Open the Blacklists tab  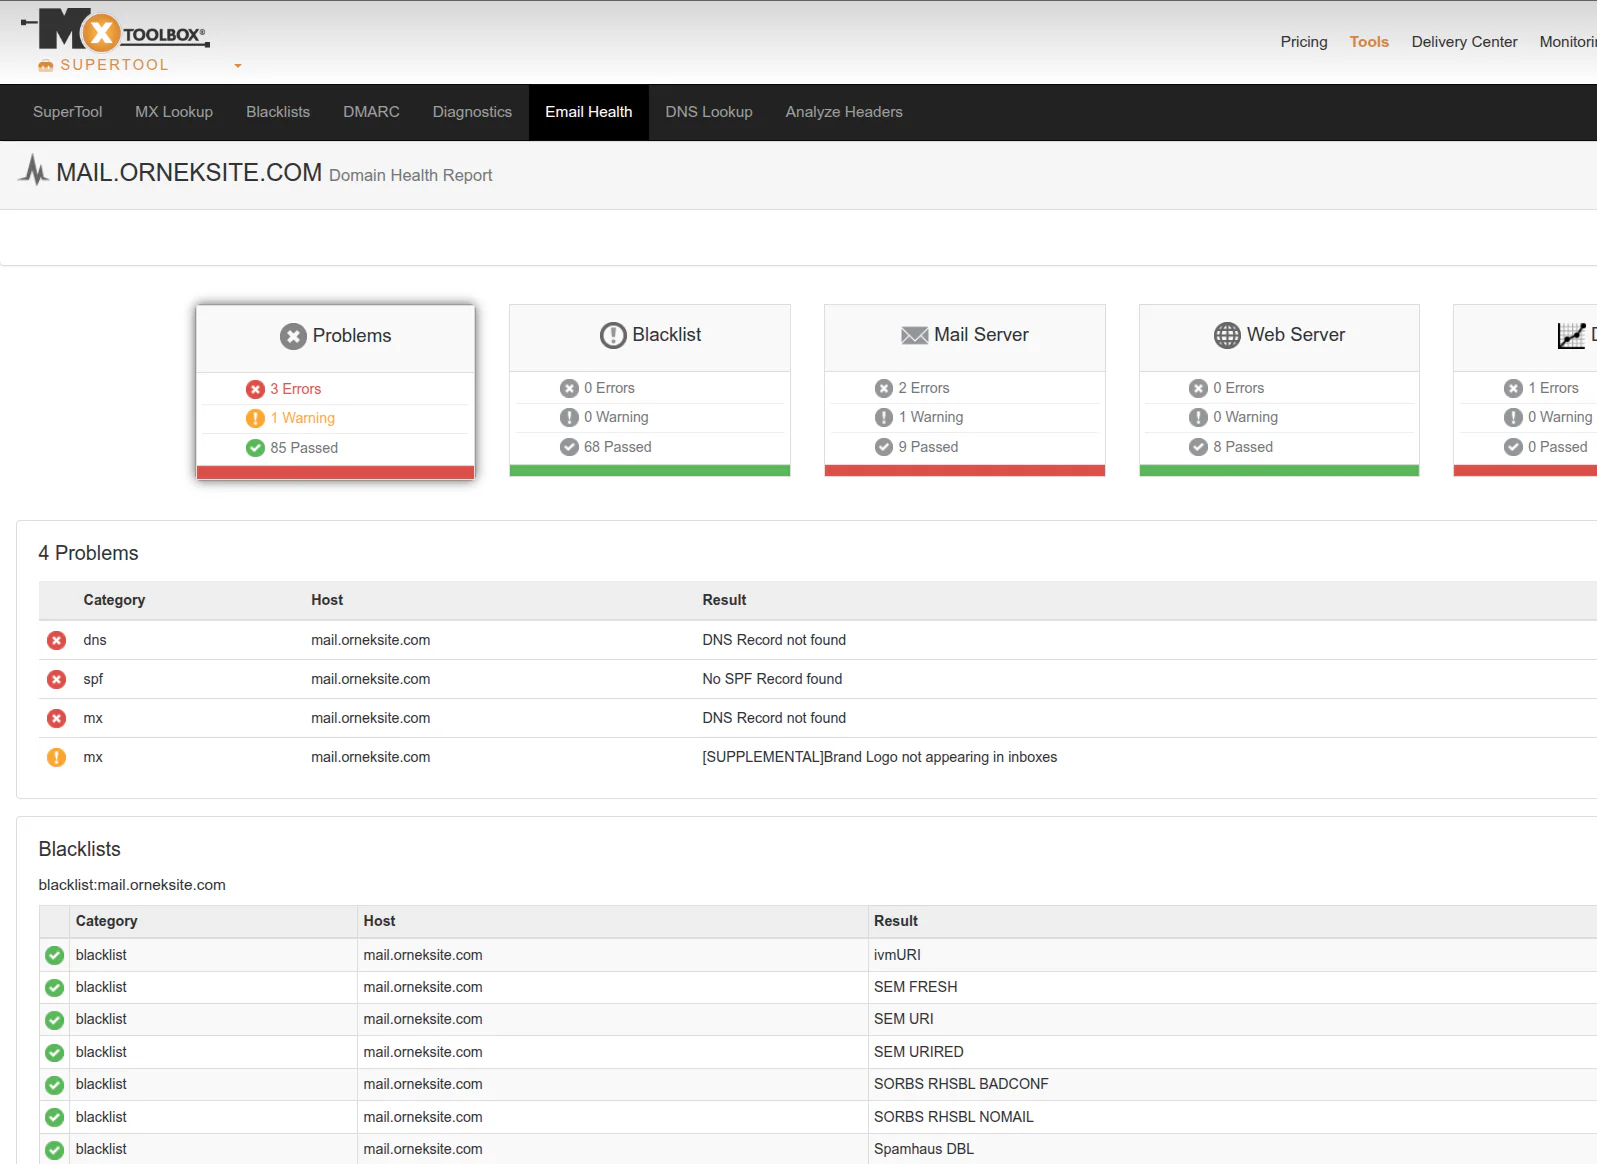click(278, 112)
